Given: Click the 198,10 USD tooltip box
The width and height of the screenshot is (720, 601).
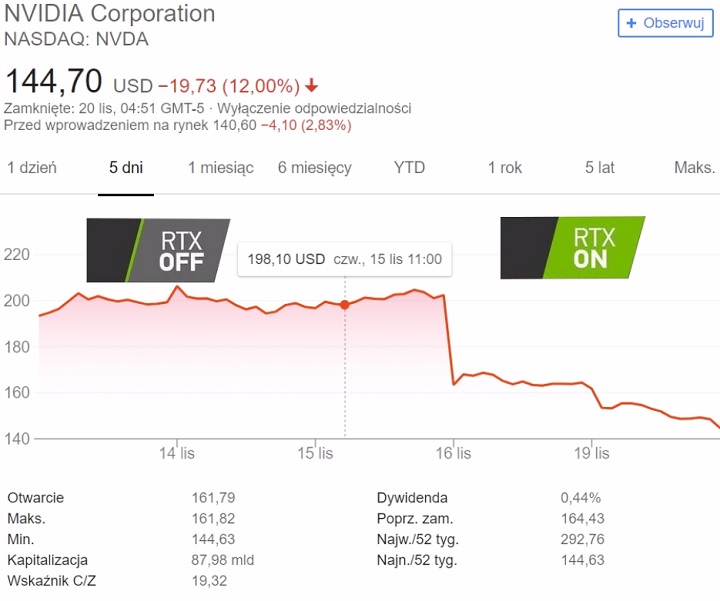Looking at the screenshot, I should (344, 259).
